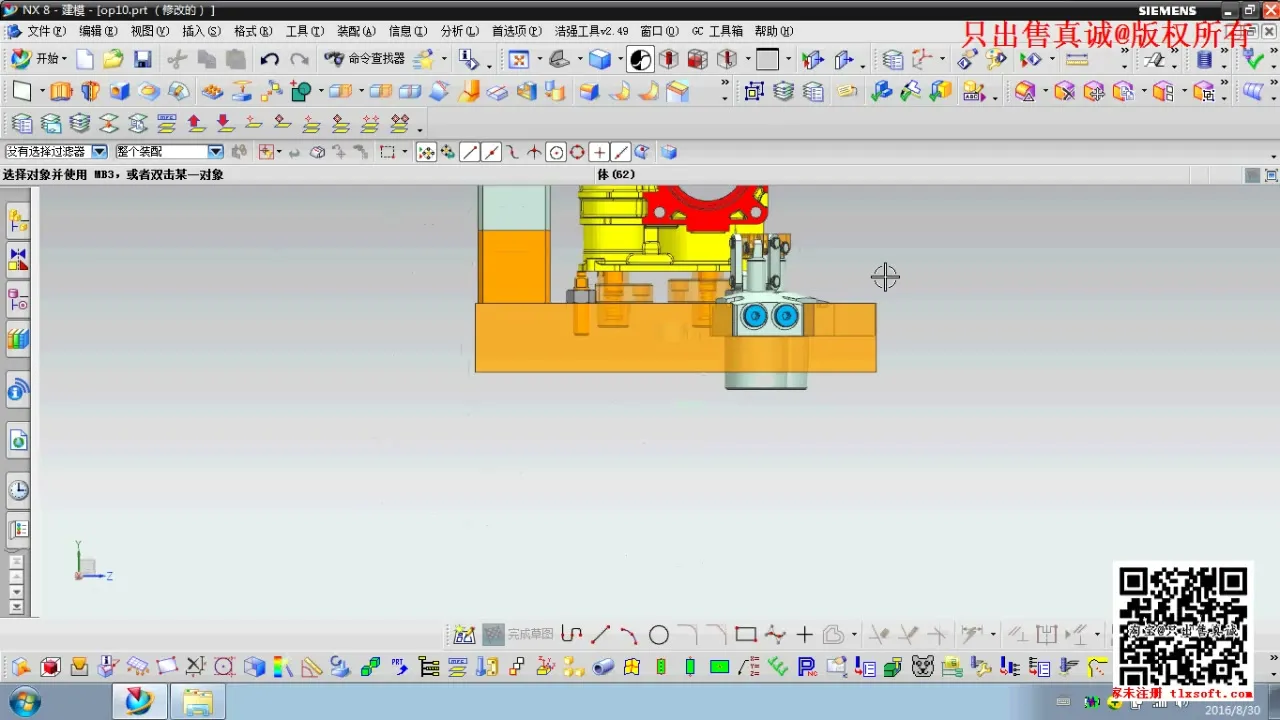Open the selection filter type dropdown
This screenshot has height=720, width=1280.
pyautogui.click(x=99, y=152)
